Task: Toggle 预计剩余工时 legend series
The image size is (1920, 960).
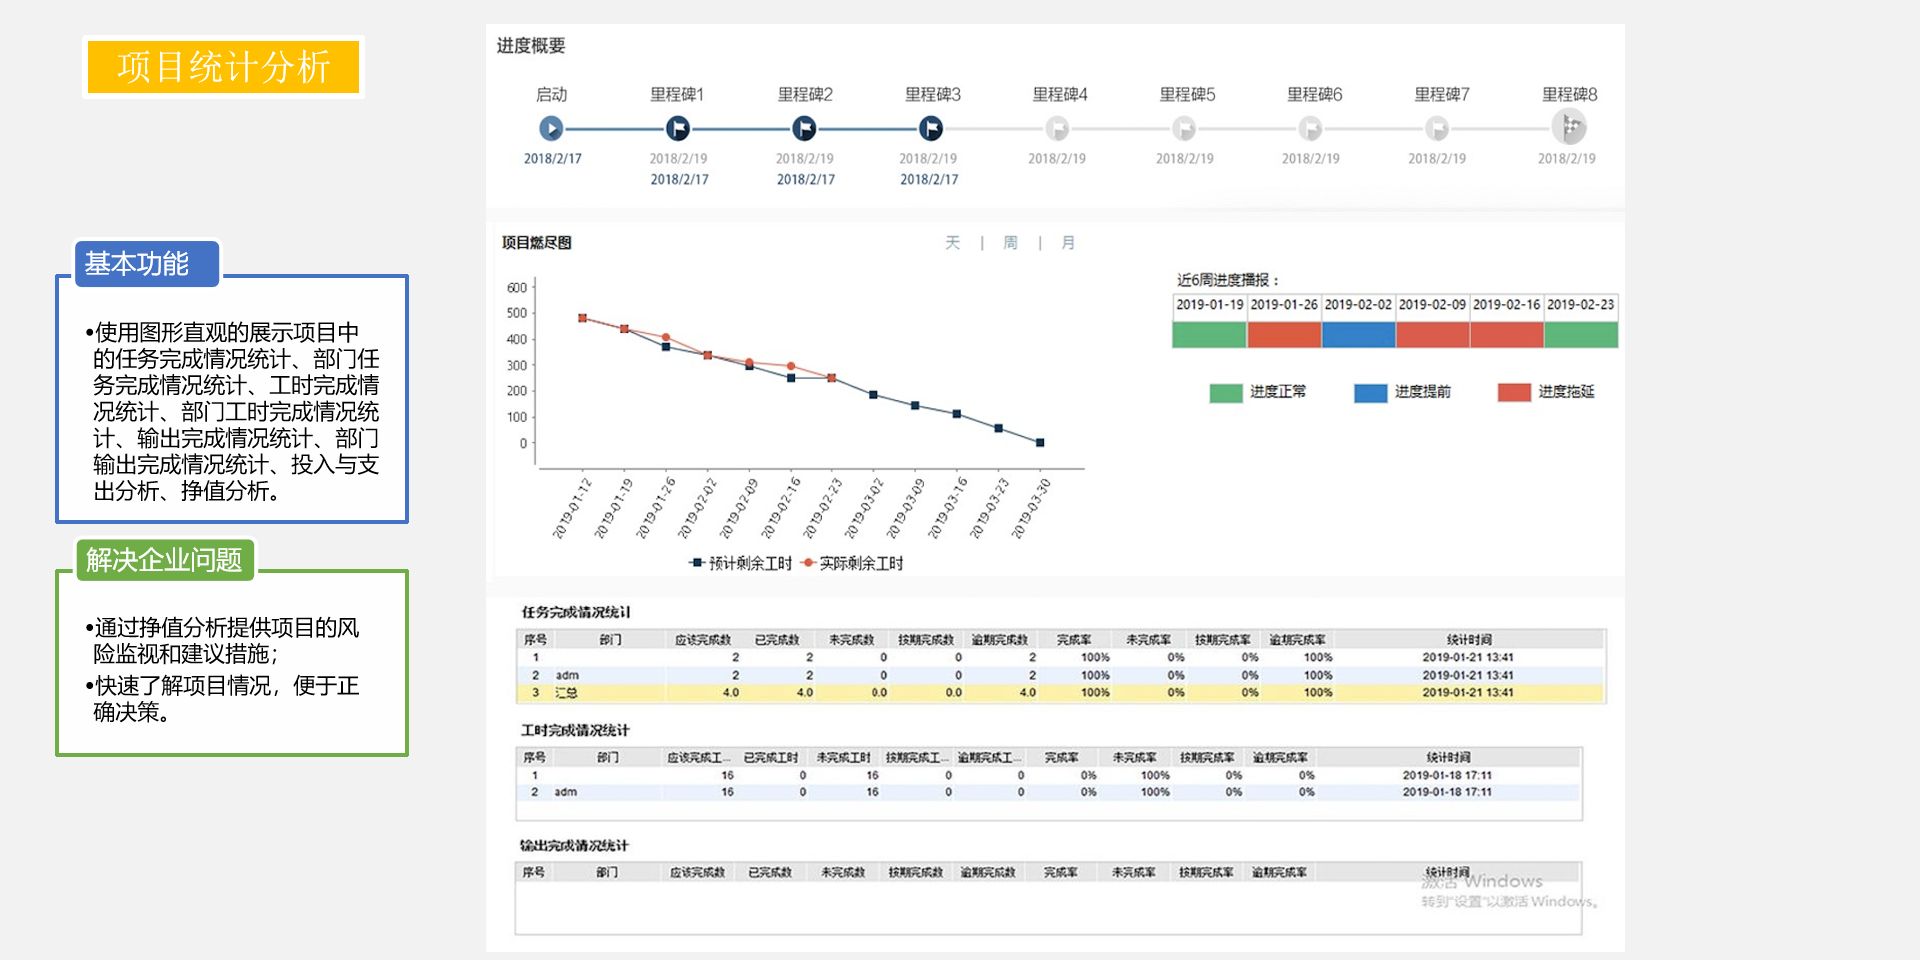Action: [x=741, y=563]
